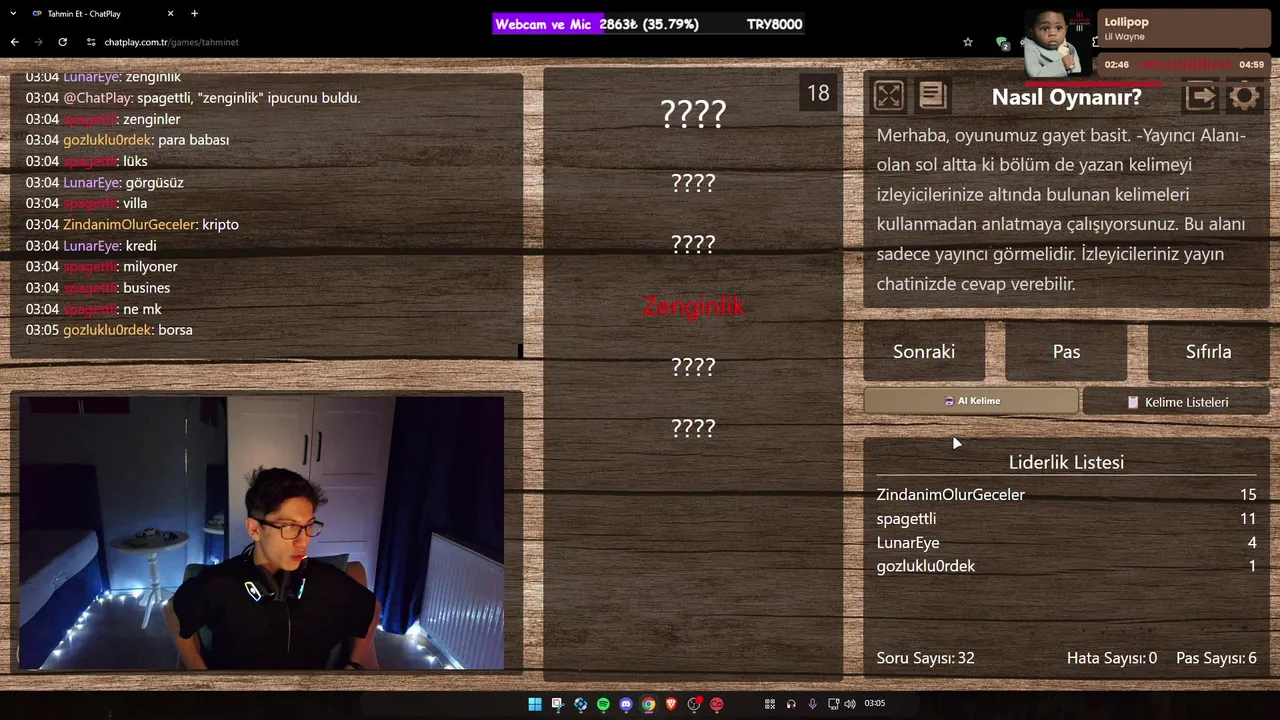Go back with the browser back arrow
Viewport: 1280px width, 720px height.
coord(14,42)
